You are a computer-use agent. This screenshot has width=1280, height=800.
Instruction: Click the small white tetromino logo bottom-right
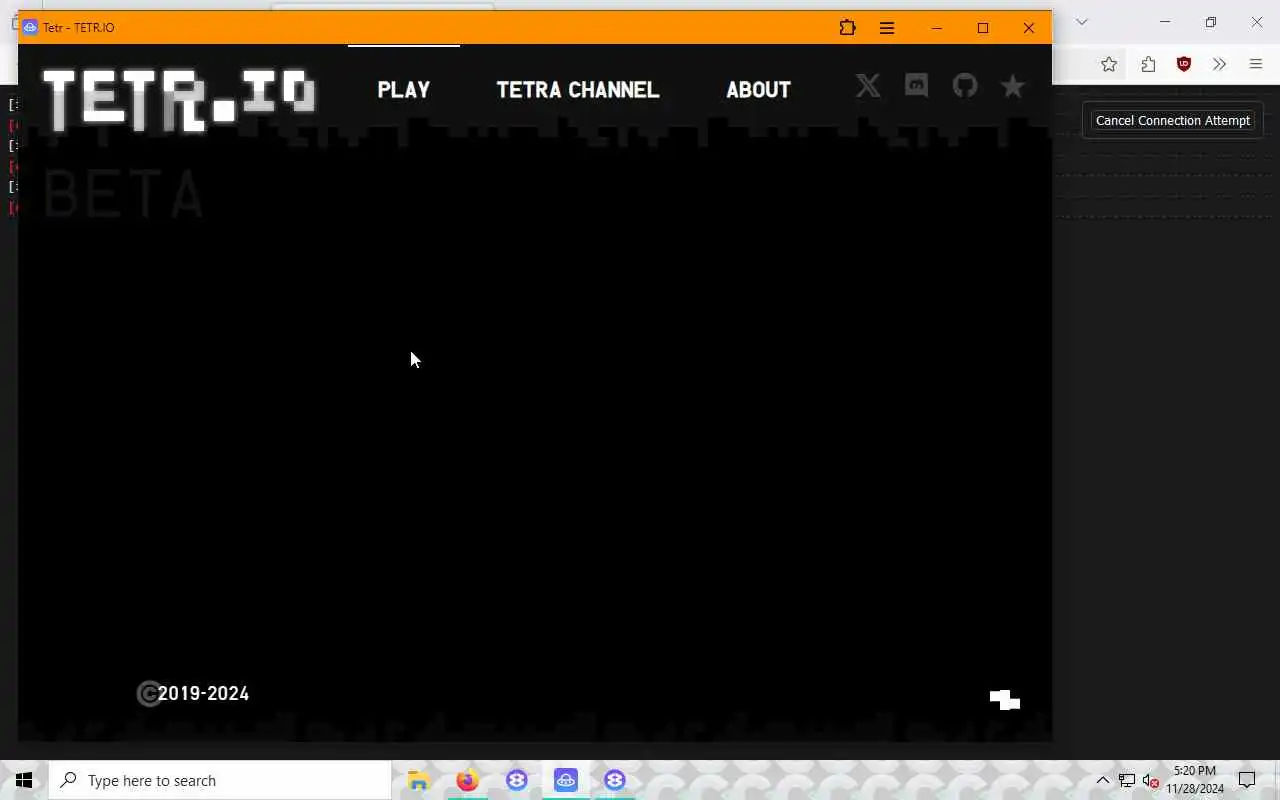tap(1005, 700)
